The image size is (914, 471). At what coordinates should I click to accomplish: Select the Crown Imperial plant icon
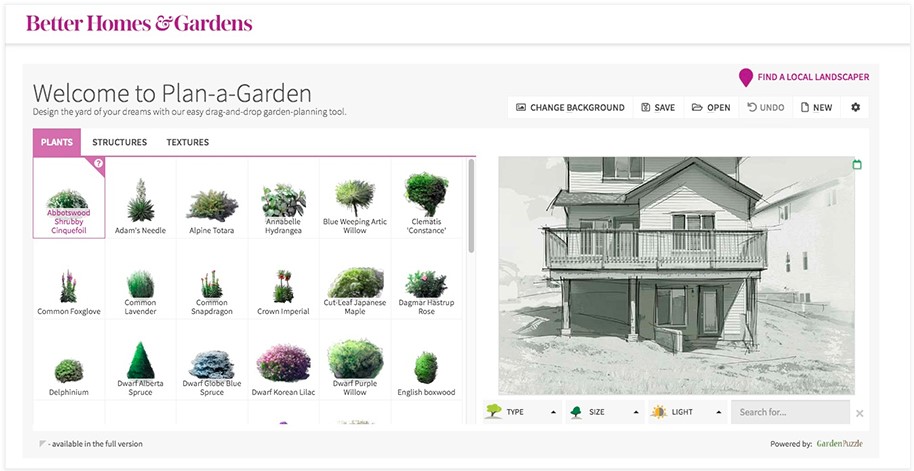point(283,286)
